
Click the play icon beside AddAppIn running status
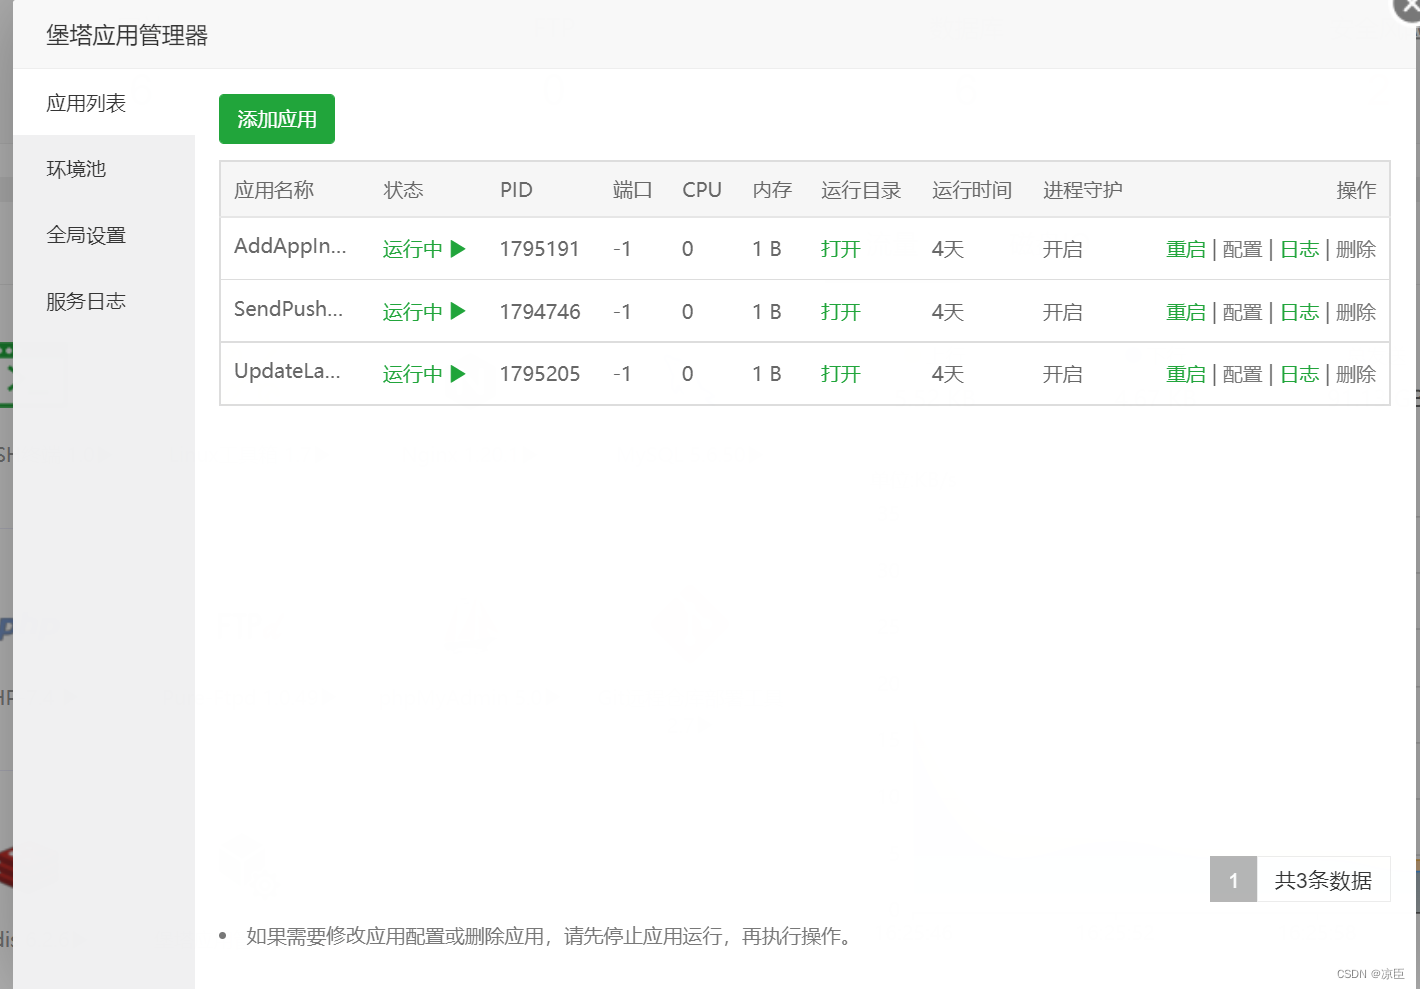459,249
